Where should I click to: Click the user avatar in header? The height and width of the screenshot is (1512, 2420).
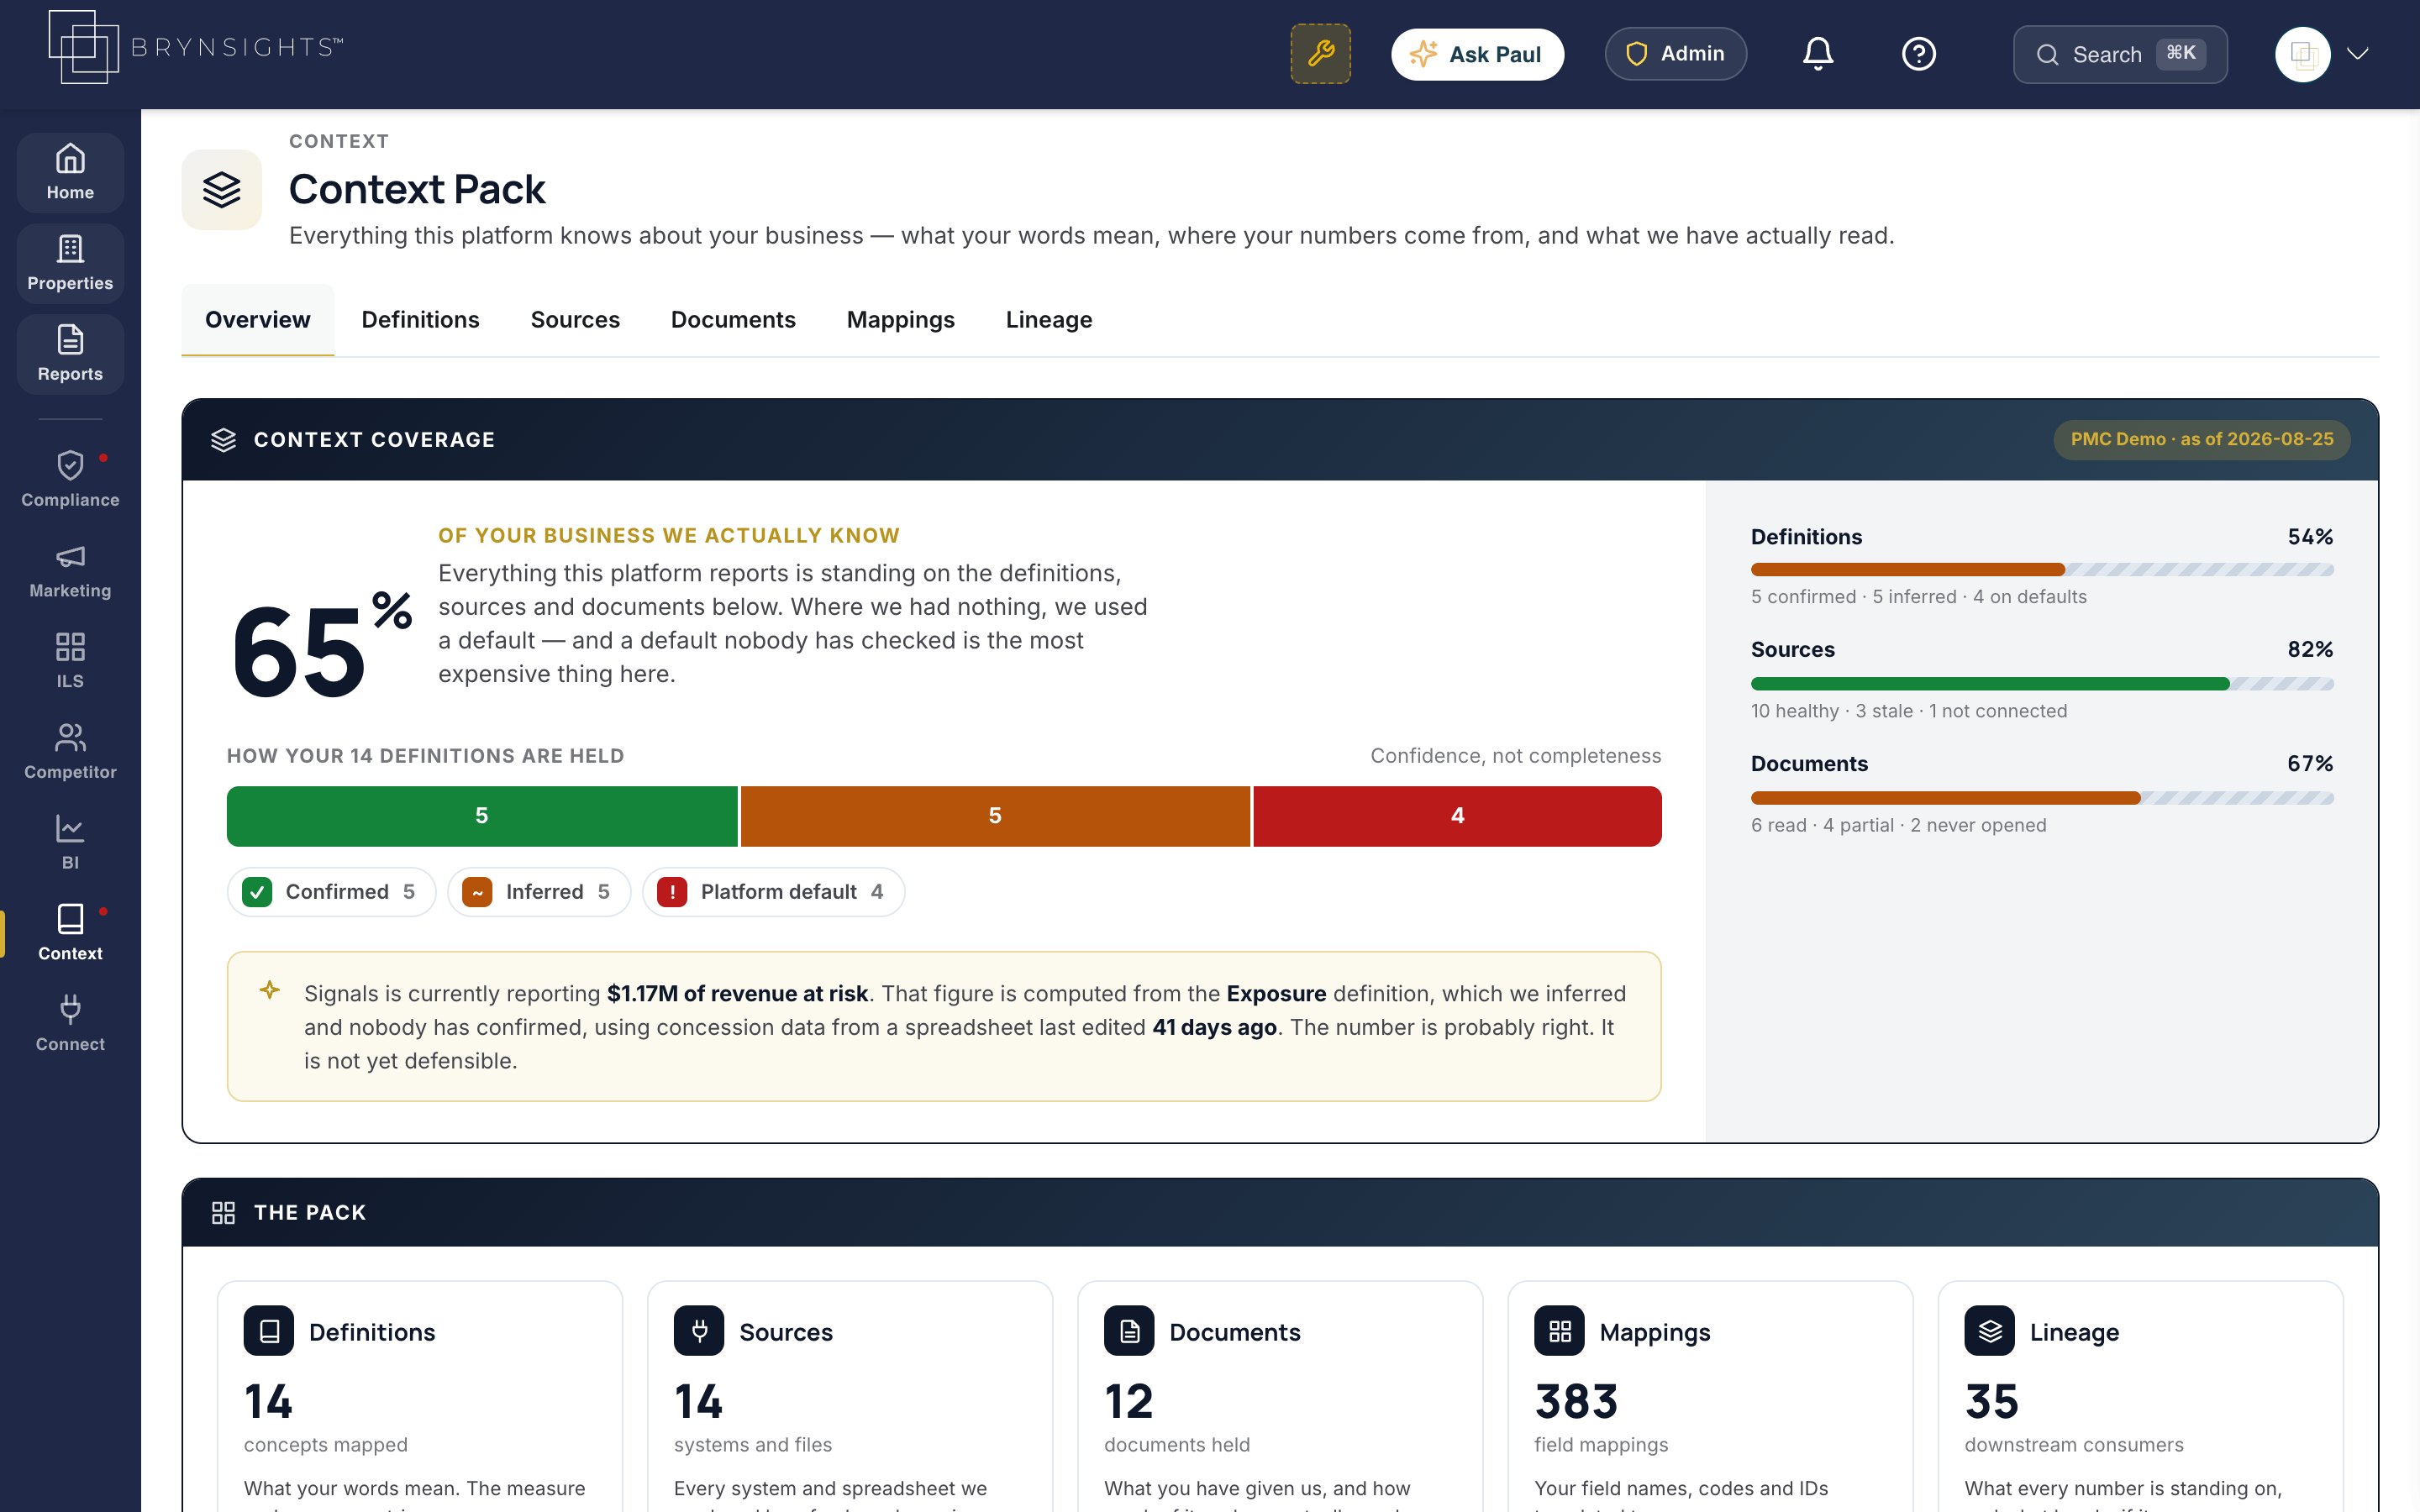[2303, 54]
